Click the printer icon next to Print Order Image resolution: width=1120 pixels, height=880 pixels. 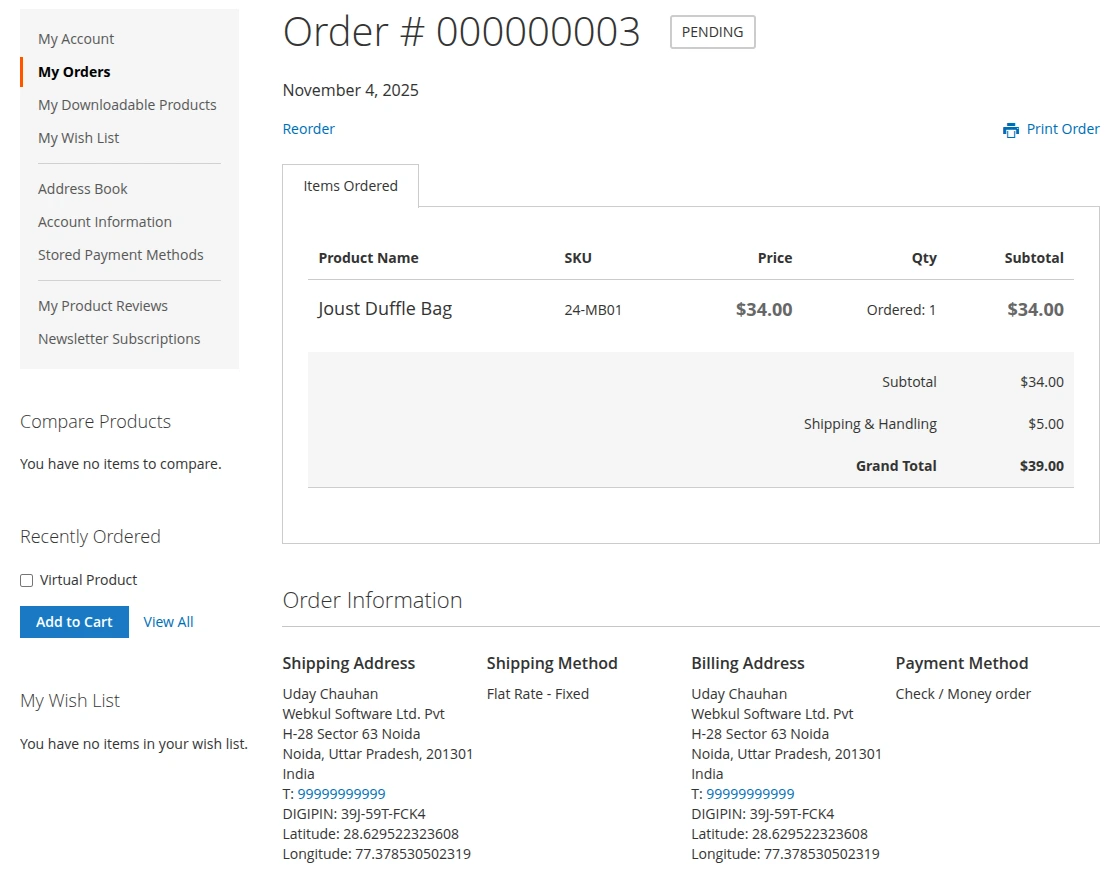[x=1010, y=129]
